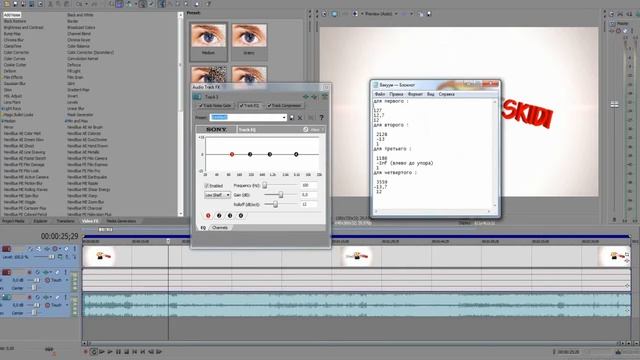
Task: Click band 4 point on EQ graph
Action: [296, 154]
